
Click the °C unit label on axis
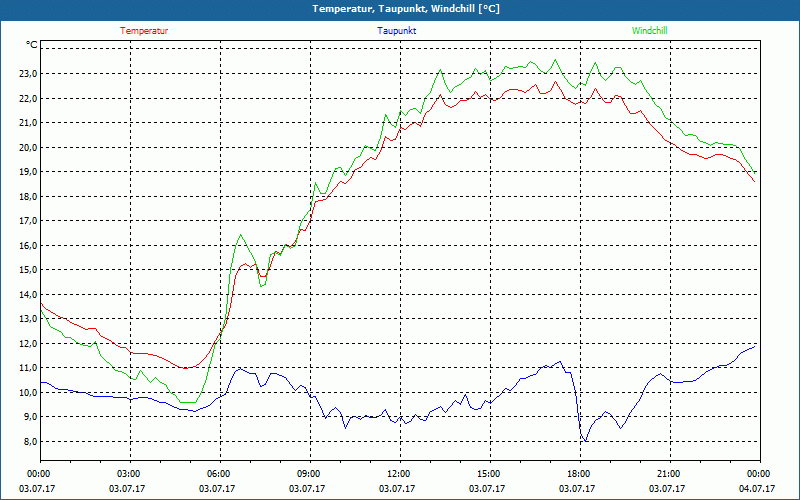(x=31, y=45)
